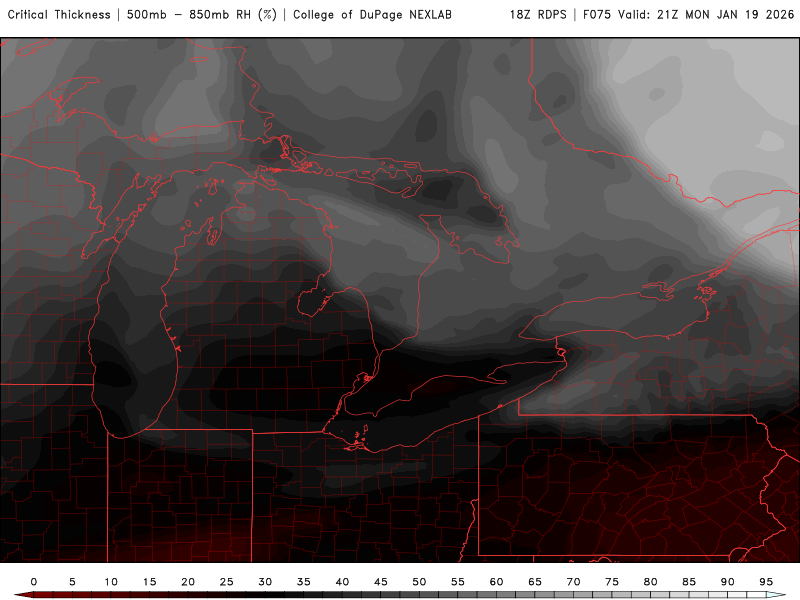800x600 pixels.
Task: Click the colorbar label "0"
Action: 34,582
